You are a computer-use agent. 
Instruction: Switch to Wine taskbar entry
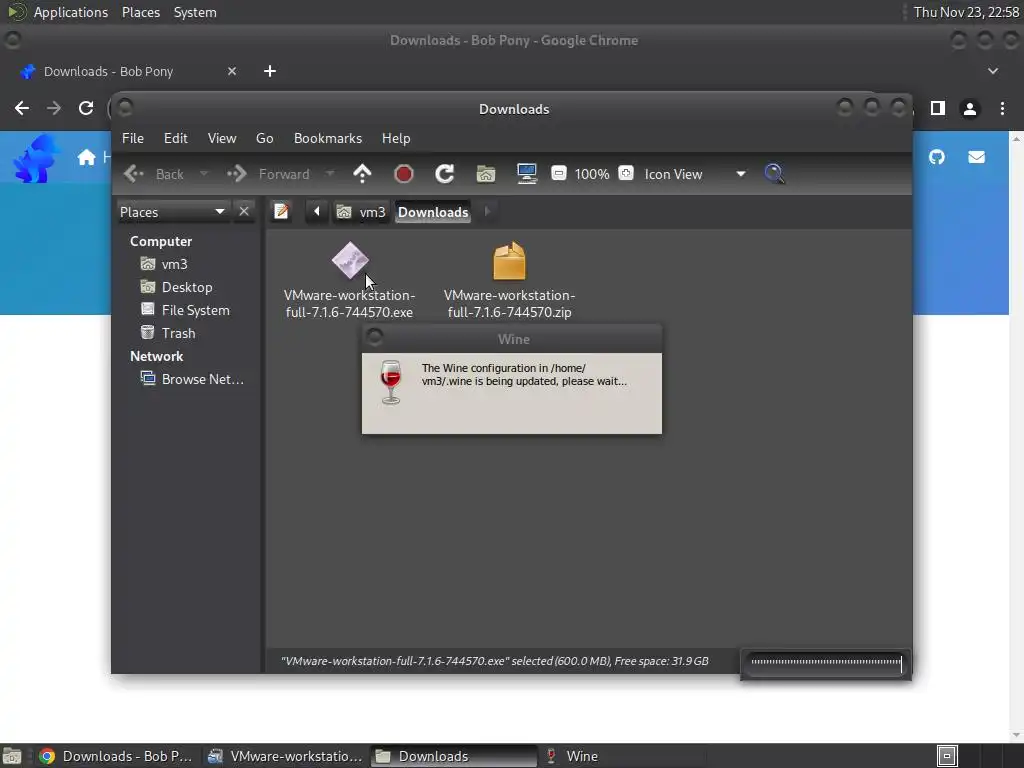pyautogui.click(x=620, y=756)
